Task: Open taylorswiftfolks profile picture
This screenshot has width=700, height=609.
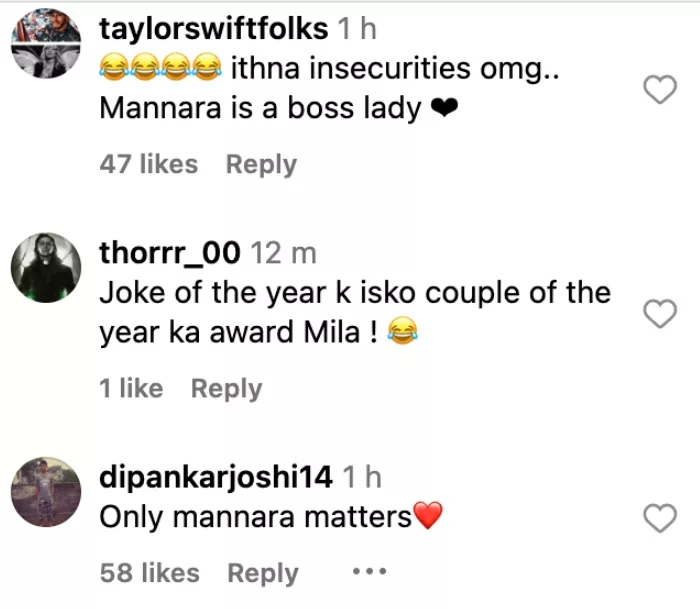Action: pyautogui.click(x=45, y=47)
